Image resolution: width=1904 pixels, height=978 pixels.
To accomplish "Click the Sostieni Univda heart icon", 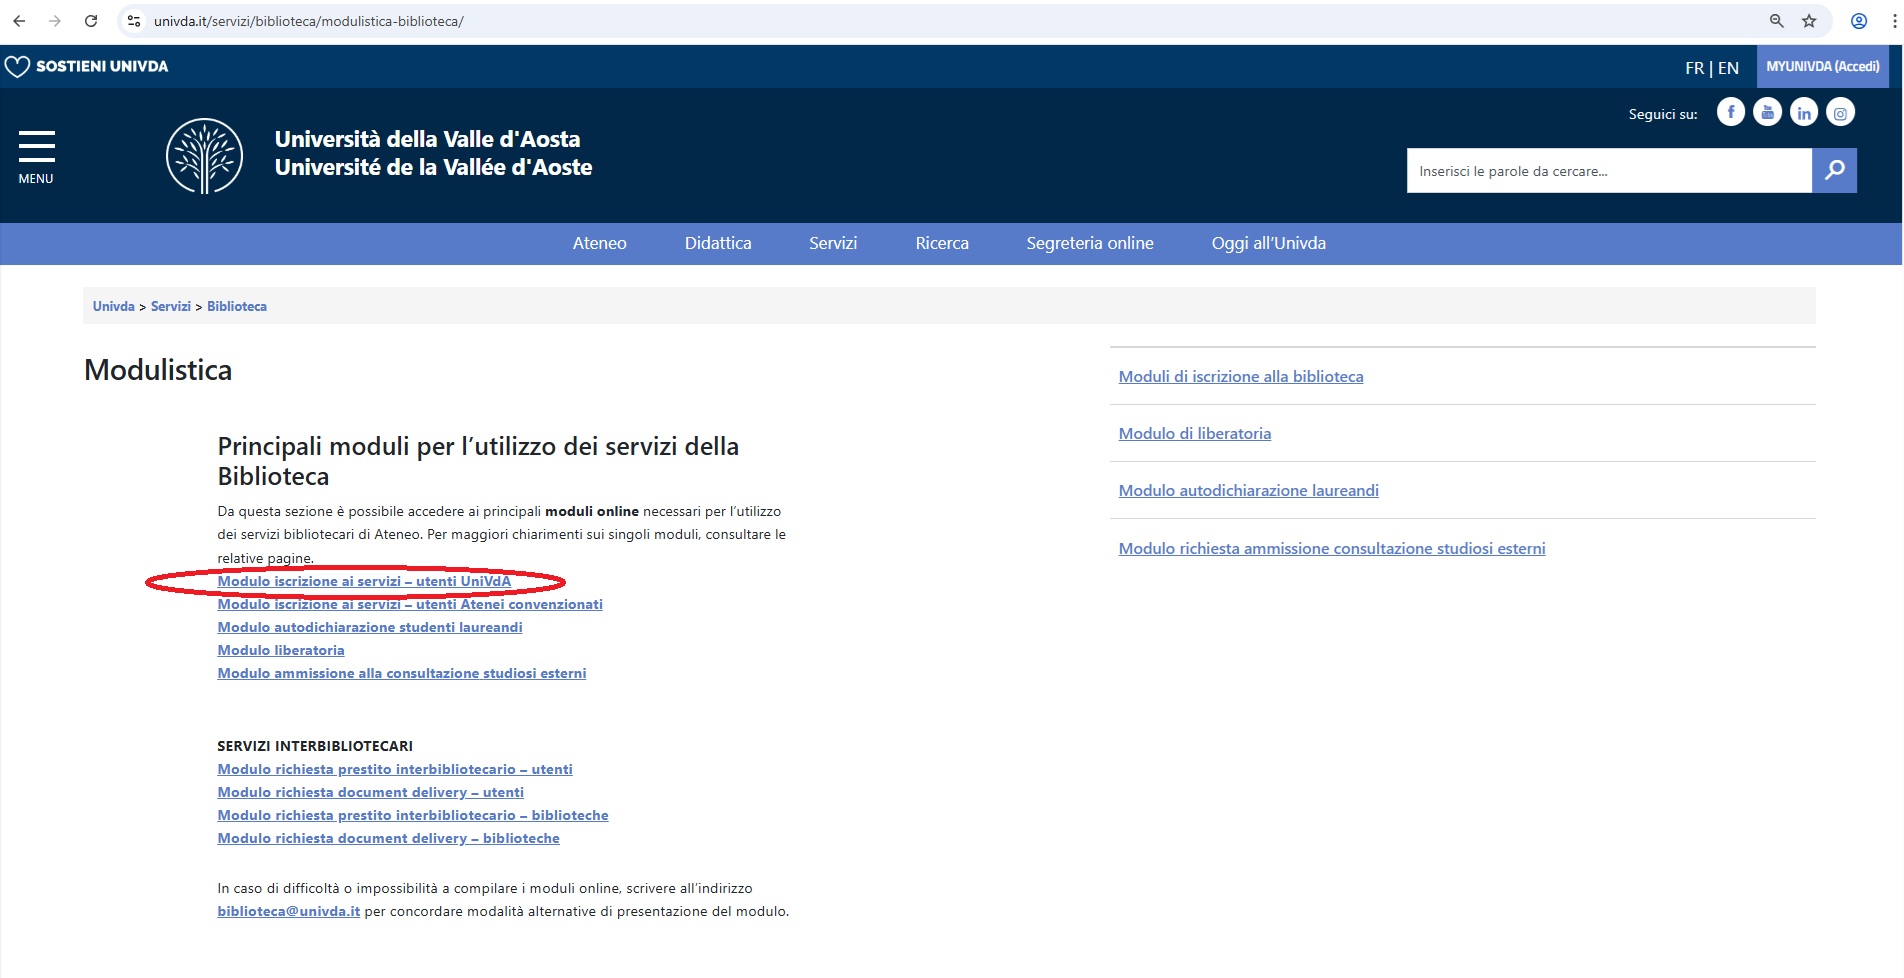I will [x=17, y=67].
